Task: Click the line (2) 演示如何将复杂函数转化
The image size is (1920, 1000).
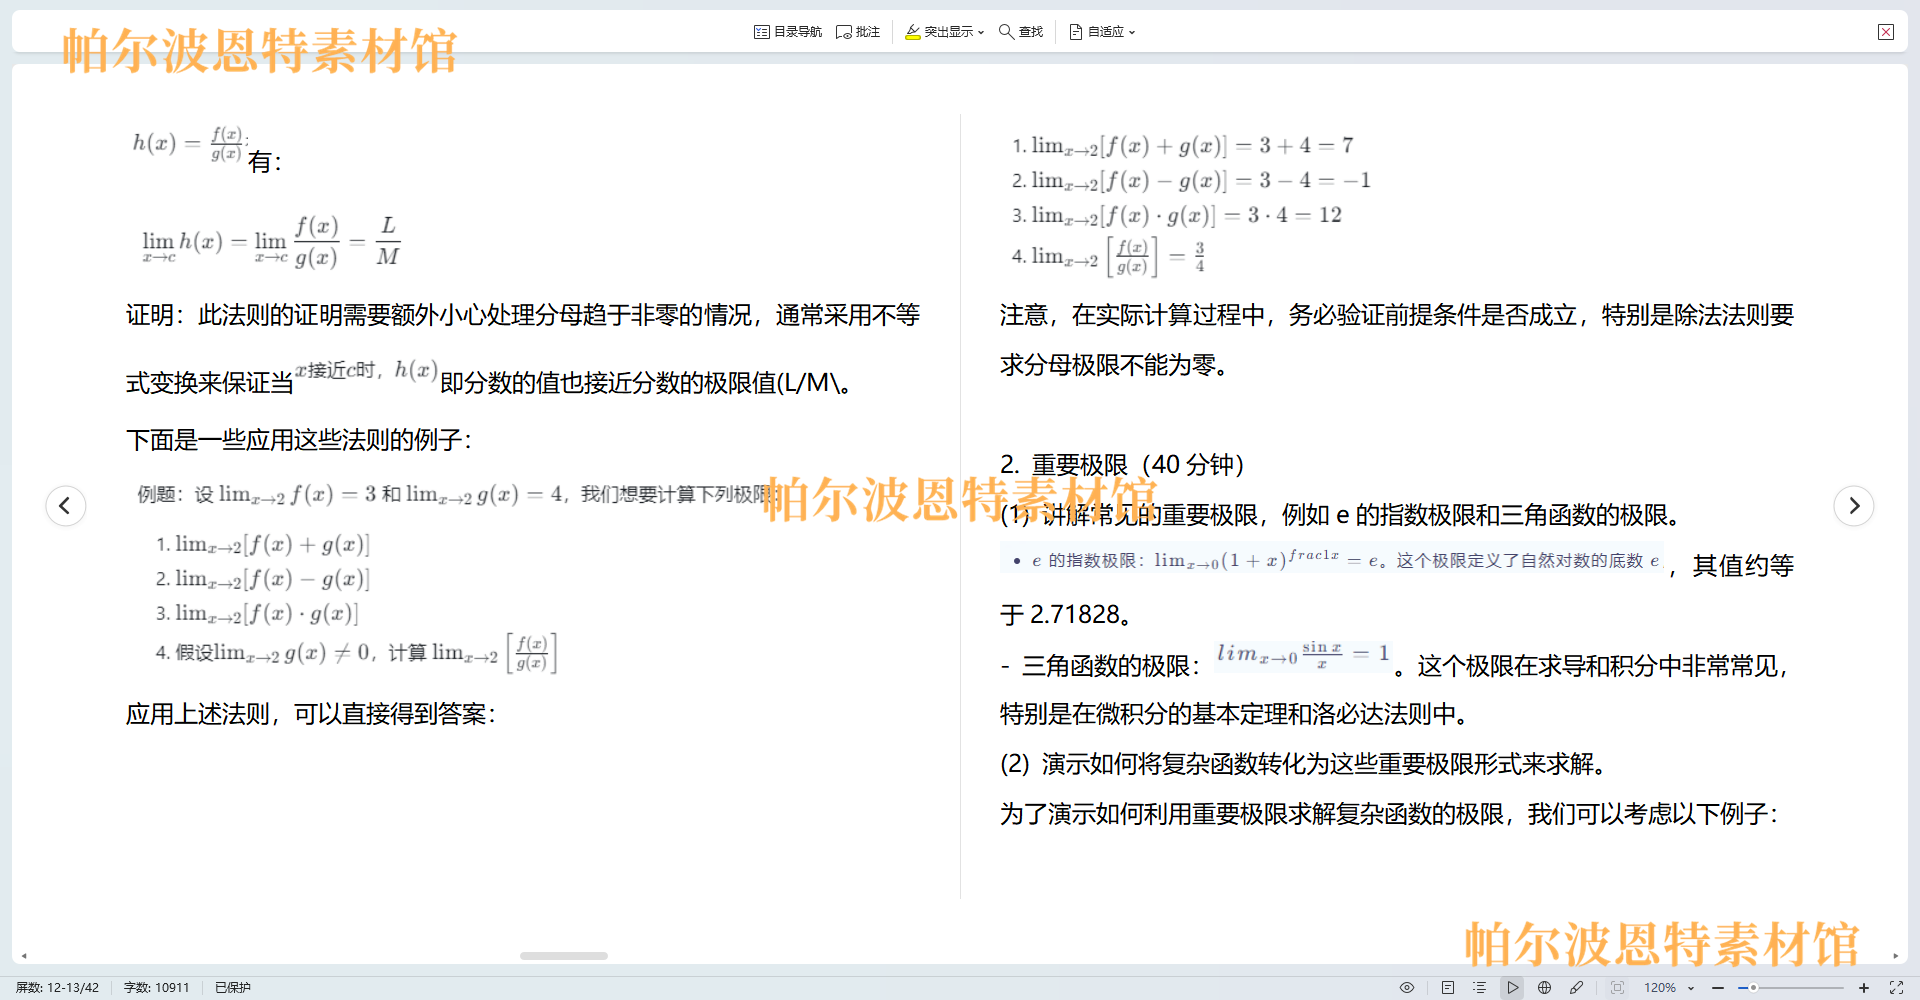Action: pos(1305,764)
